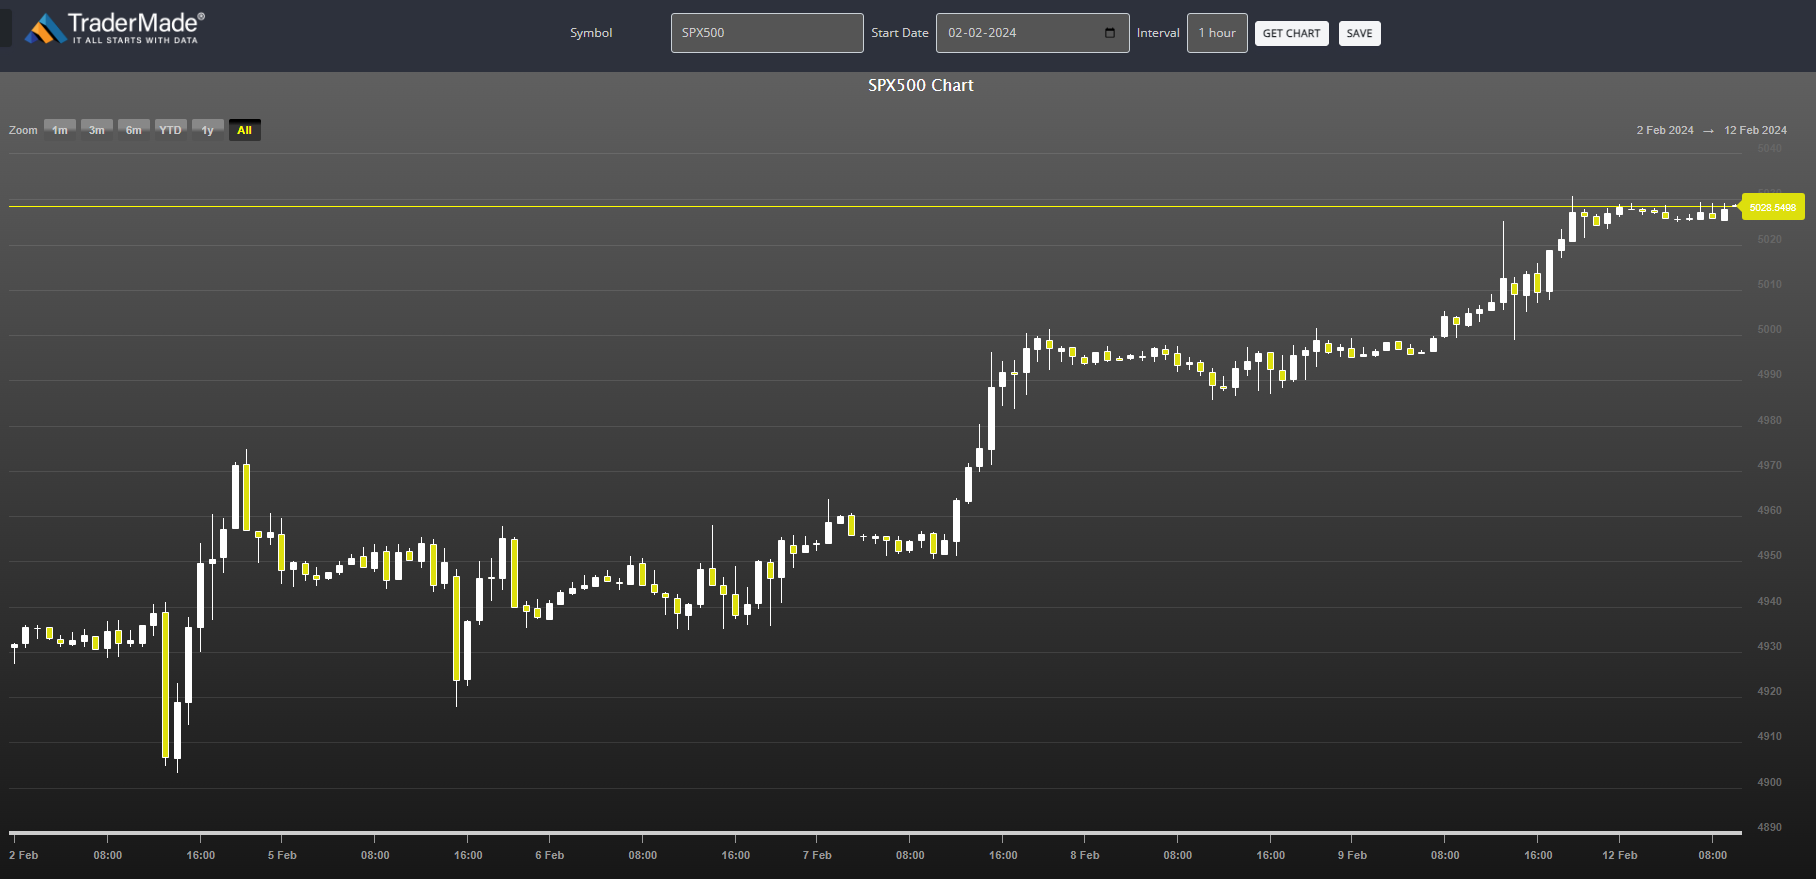Viewport: 1816px width, 879px height.
Task: Click the 5 Feb x-axis label
Action: pos(282,855)
